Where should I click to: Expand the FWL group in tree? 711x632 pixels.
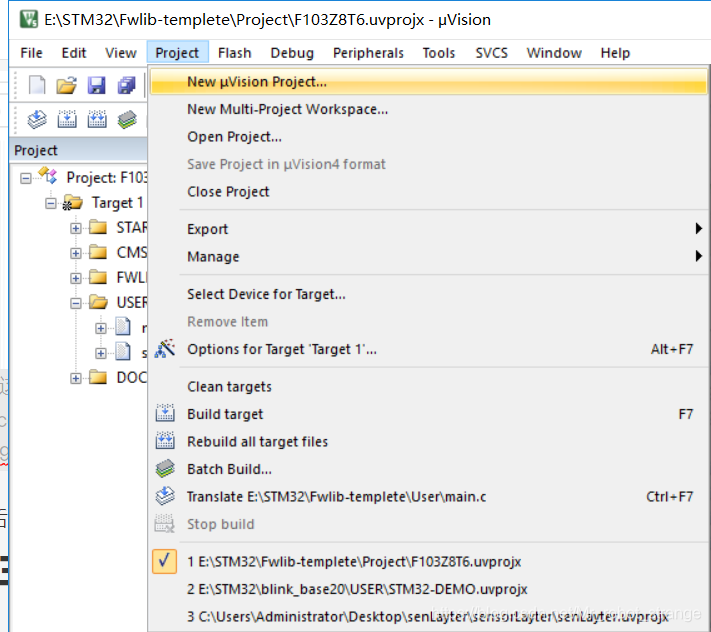click(76, 278)
